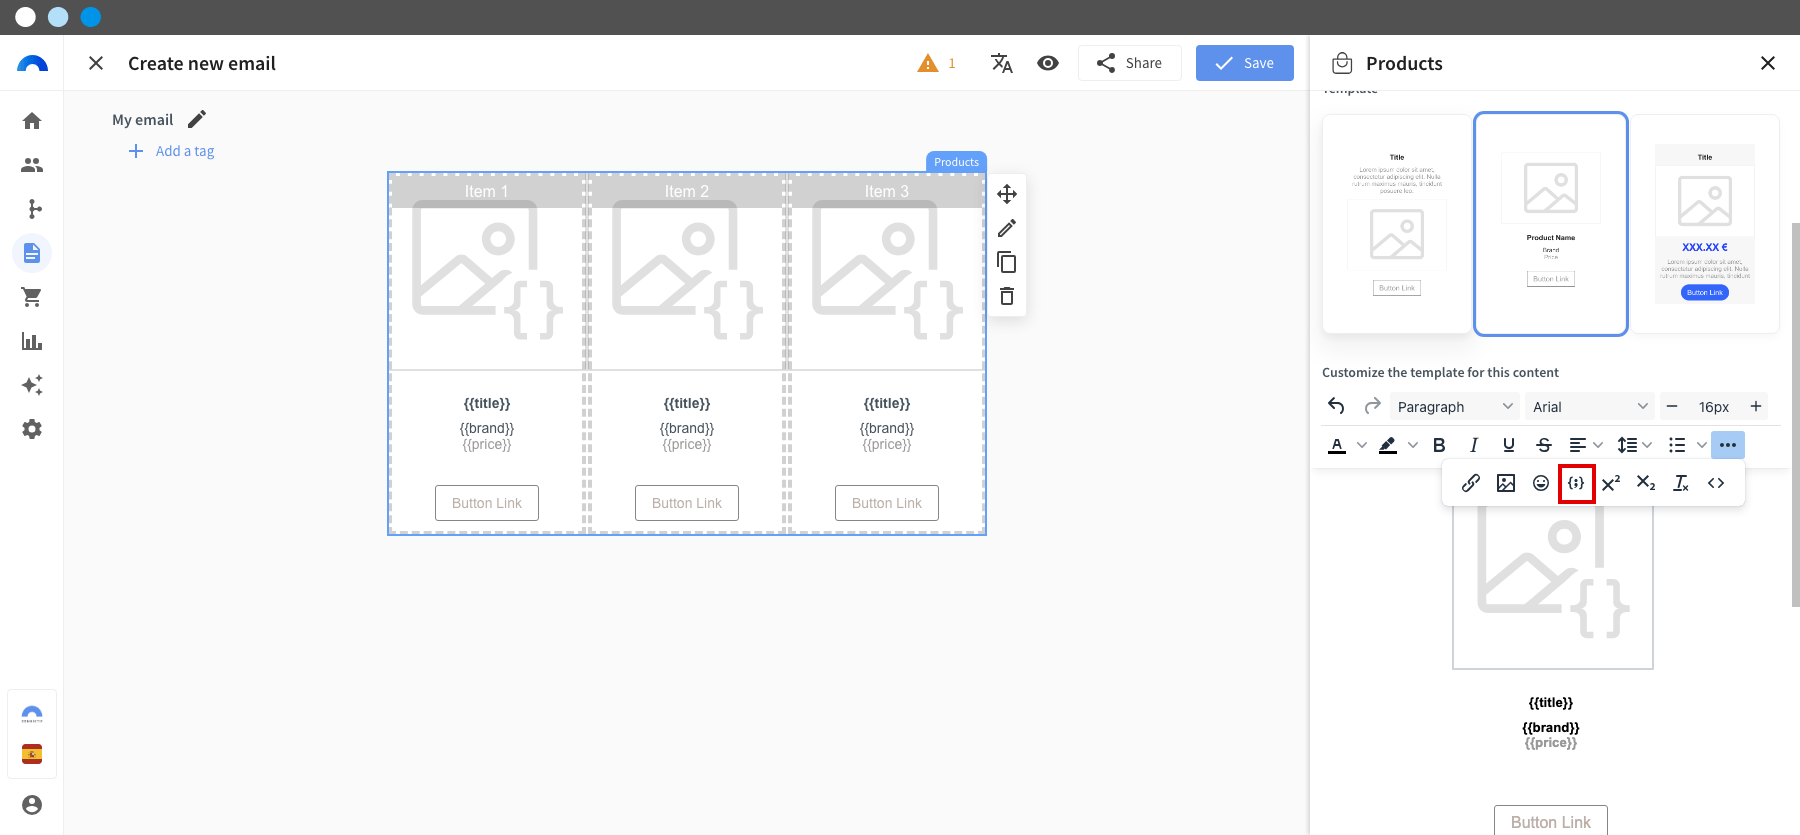Select the Item 2 Button Link

(687, 503)
